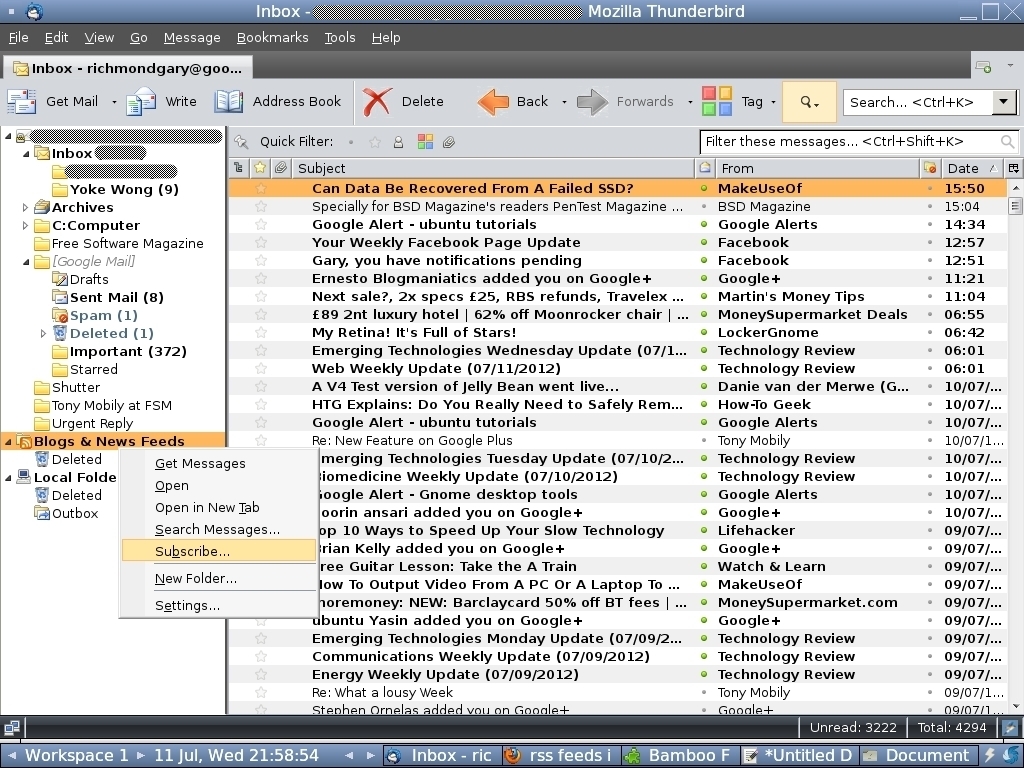The height and width of the screenshot is (768, 1024).
Task: Click the grey Forwards arrow icon
Action: 592,102
